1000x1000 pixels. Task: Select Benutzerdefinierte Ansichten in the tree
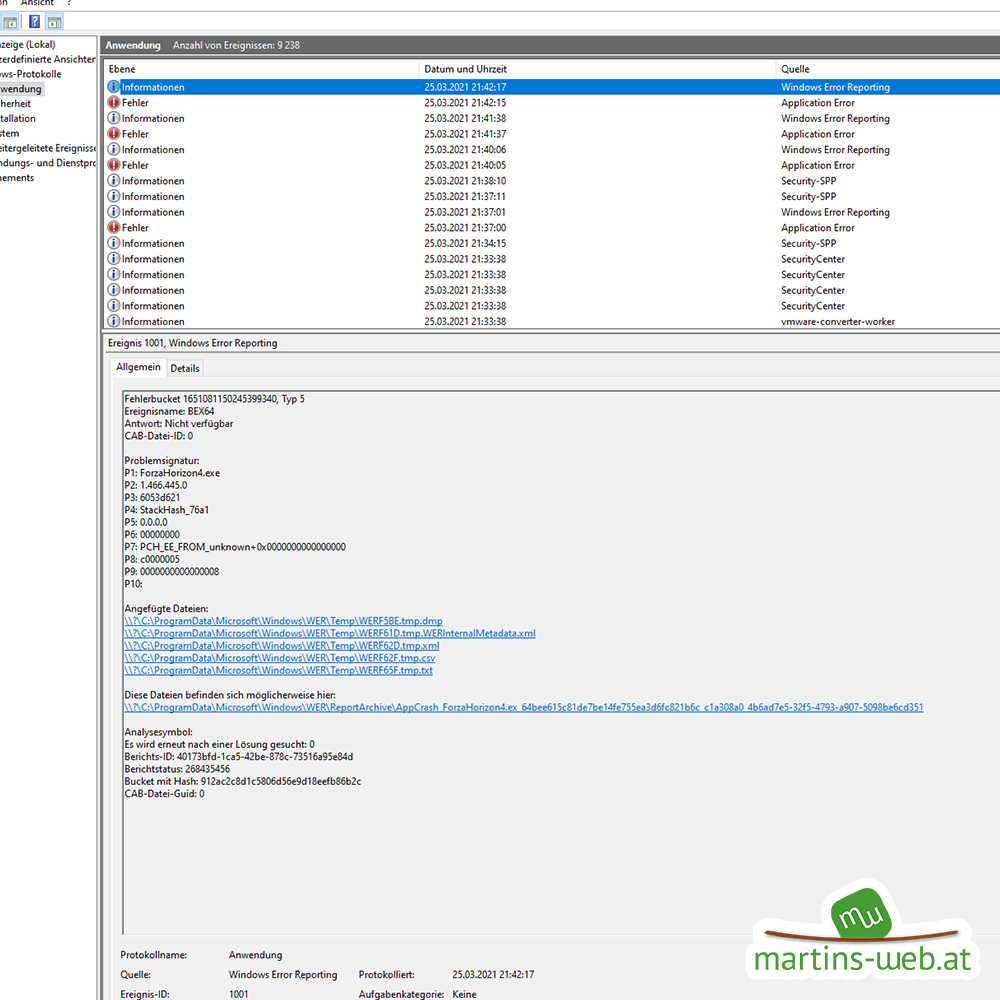[x=48, y=59]
